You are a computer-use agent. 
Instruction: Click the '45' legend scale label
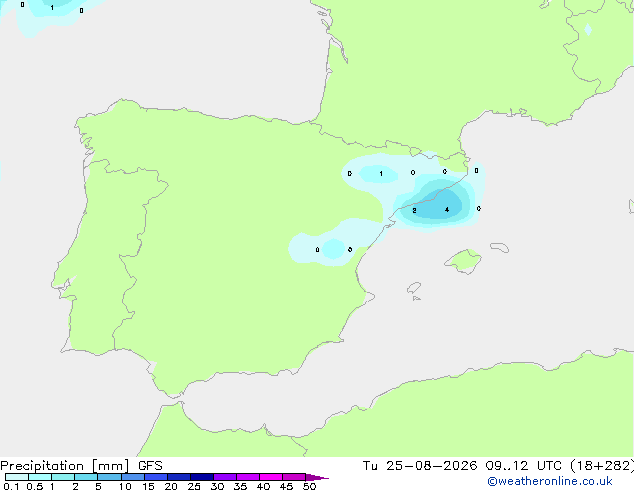tap(286, 486)
